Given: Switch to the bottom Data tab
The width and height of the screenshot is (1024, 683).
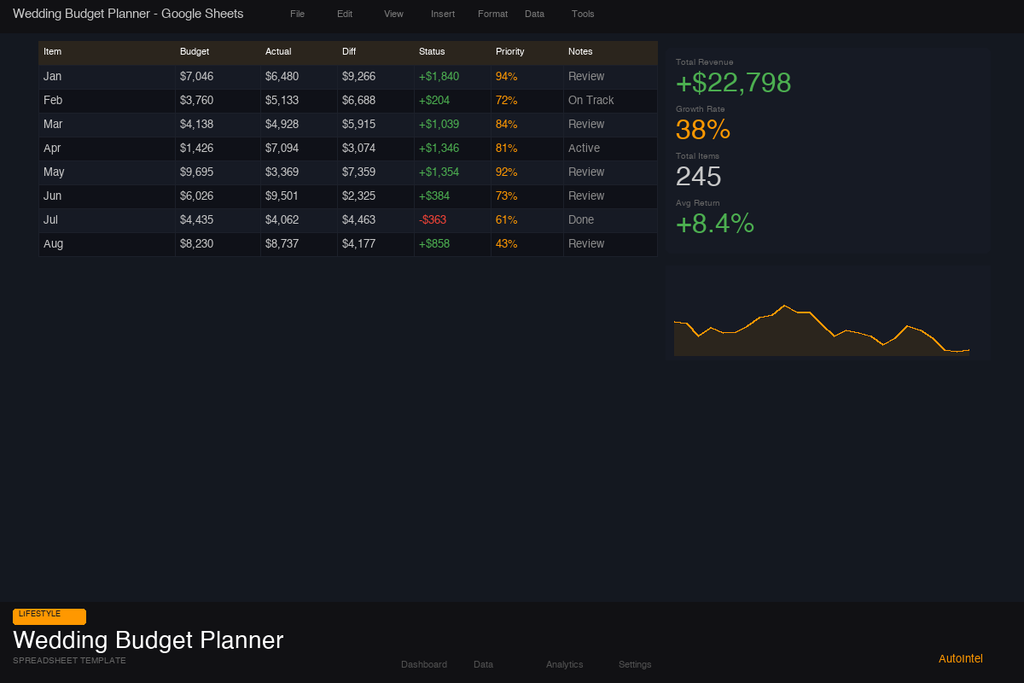Looking at the screenshot, I should 483,664.
